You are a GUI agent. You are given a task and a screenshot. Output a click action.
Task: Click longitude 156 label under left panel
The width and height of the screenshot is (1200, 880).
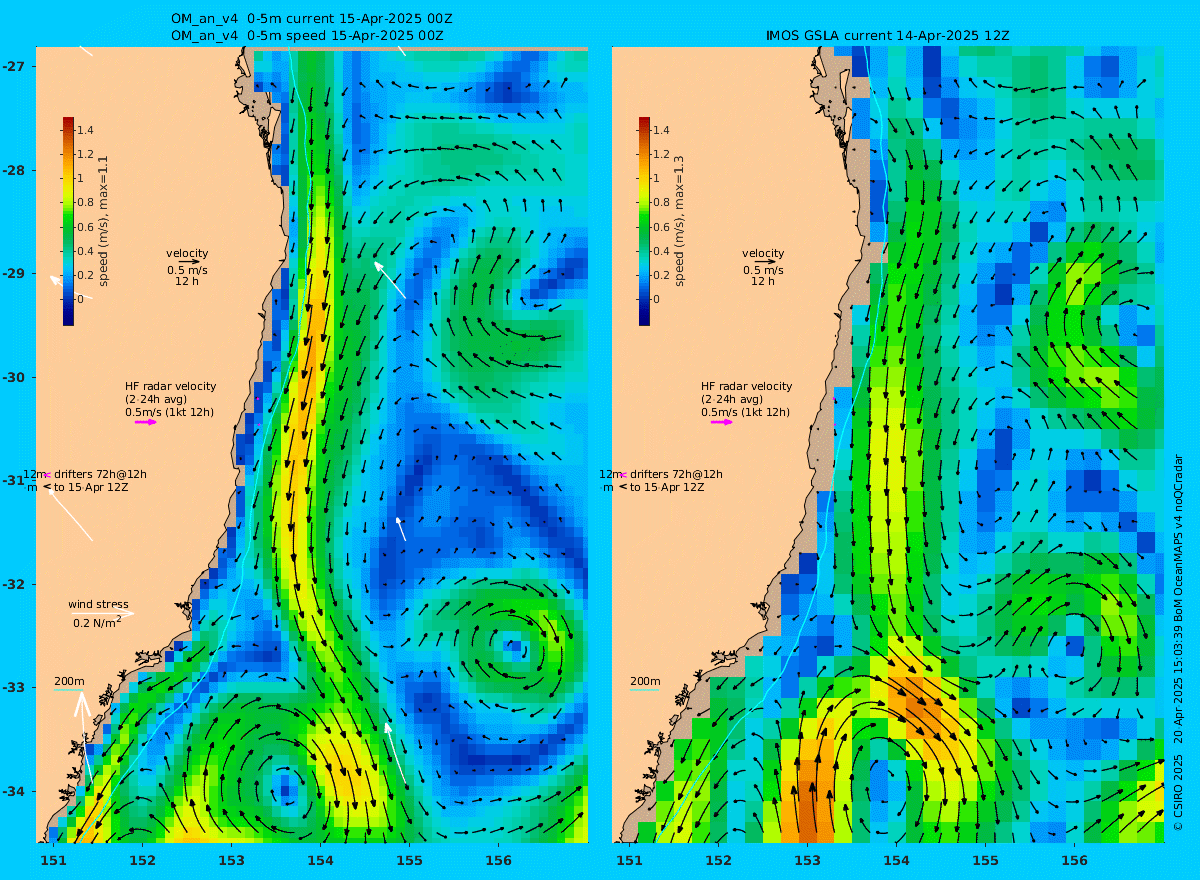(498, 860)
